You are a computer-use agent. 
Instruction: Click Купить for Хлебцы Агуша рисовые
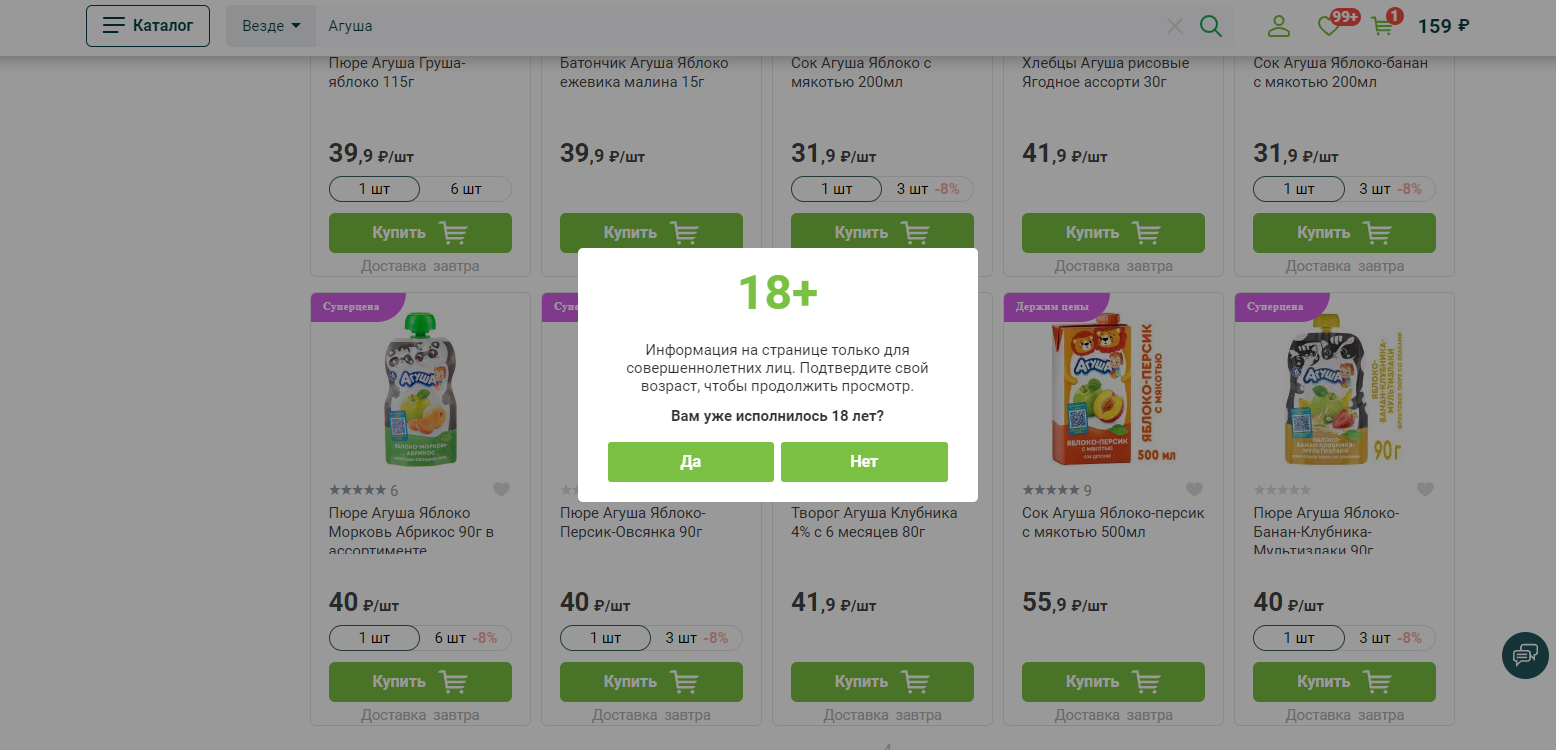pyautogui.click(x=1113, y=233)
